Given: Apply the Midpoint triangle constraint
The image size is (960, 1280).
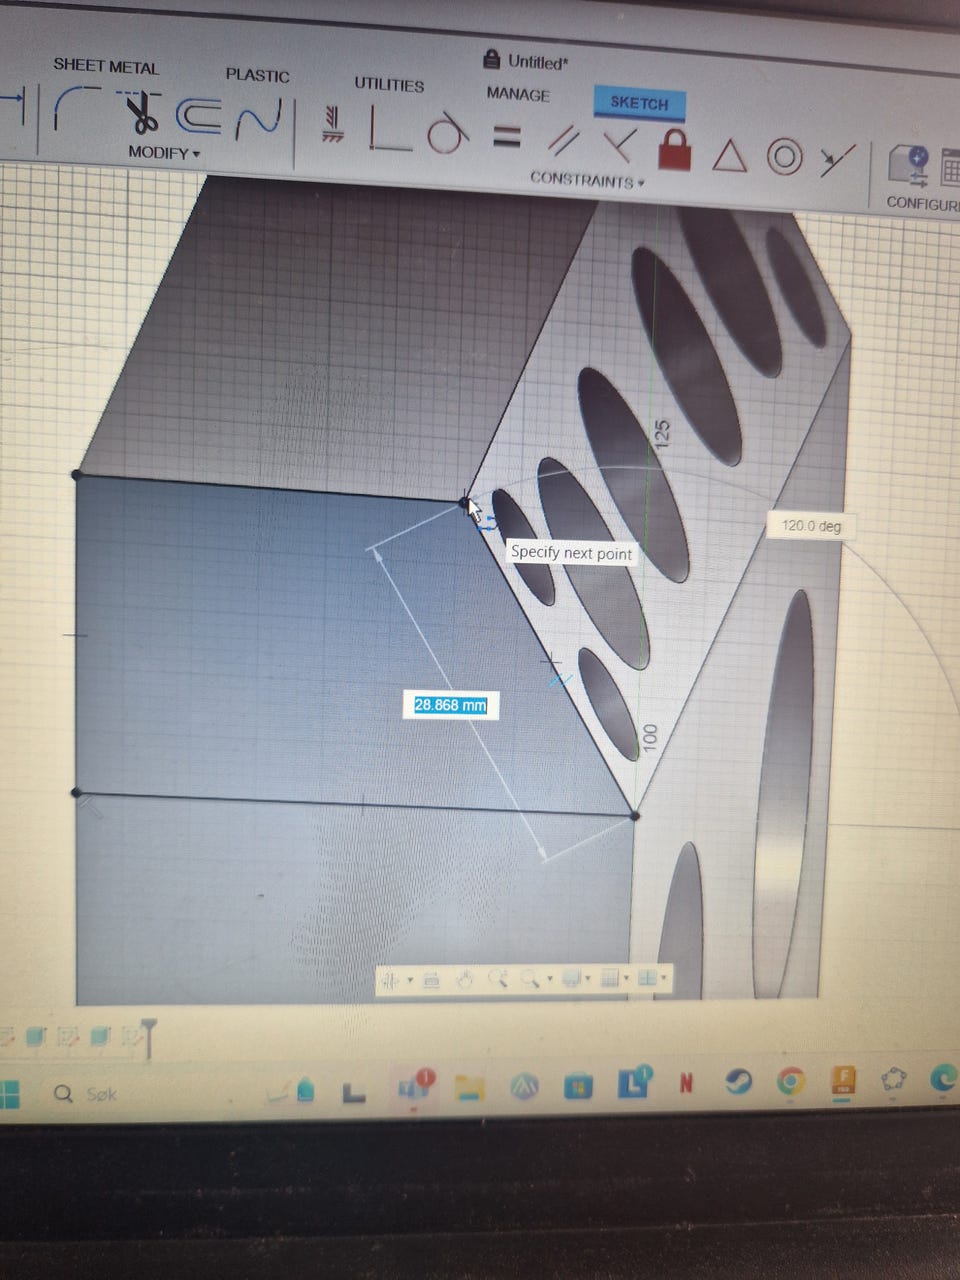Looking at the screenshot, I should coord(729,155).
